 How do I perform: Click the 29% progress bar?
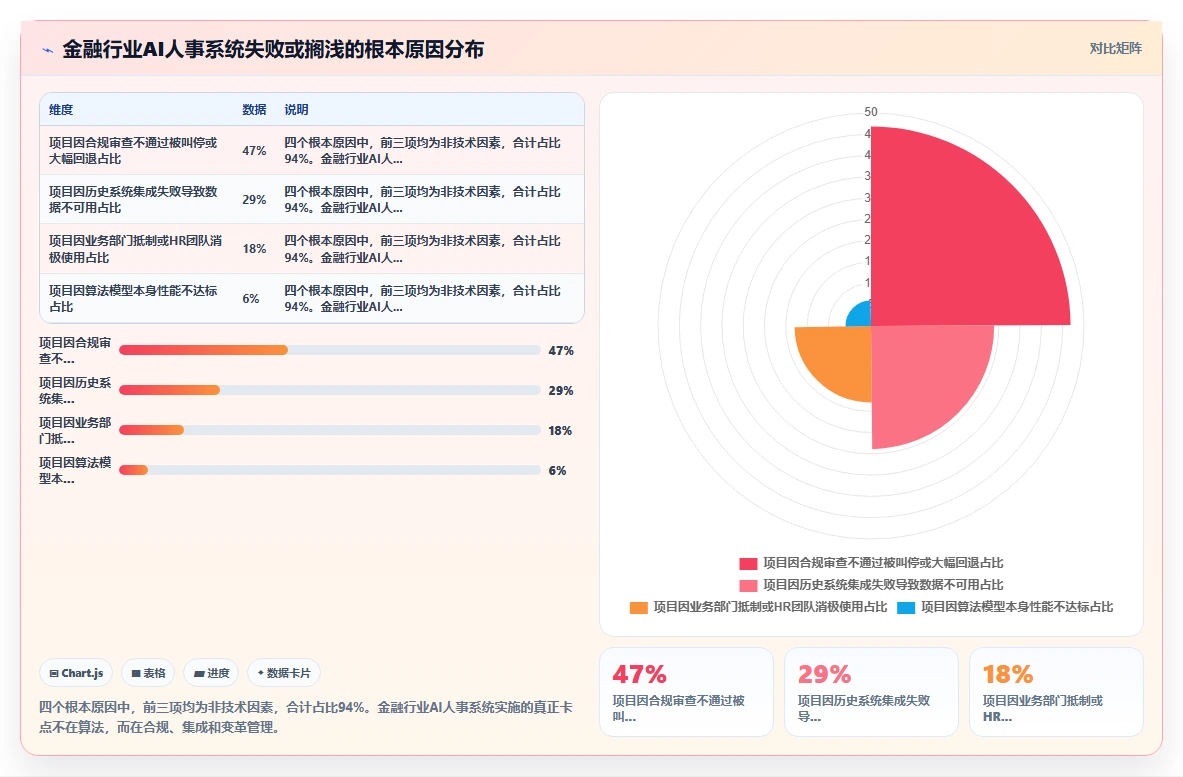330,390
